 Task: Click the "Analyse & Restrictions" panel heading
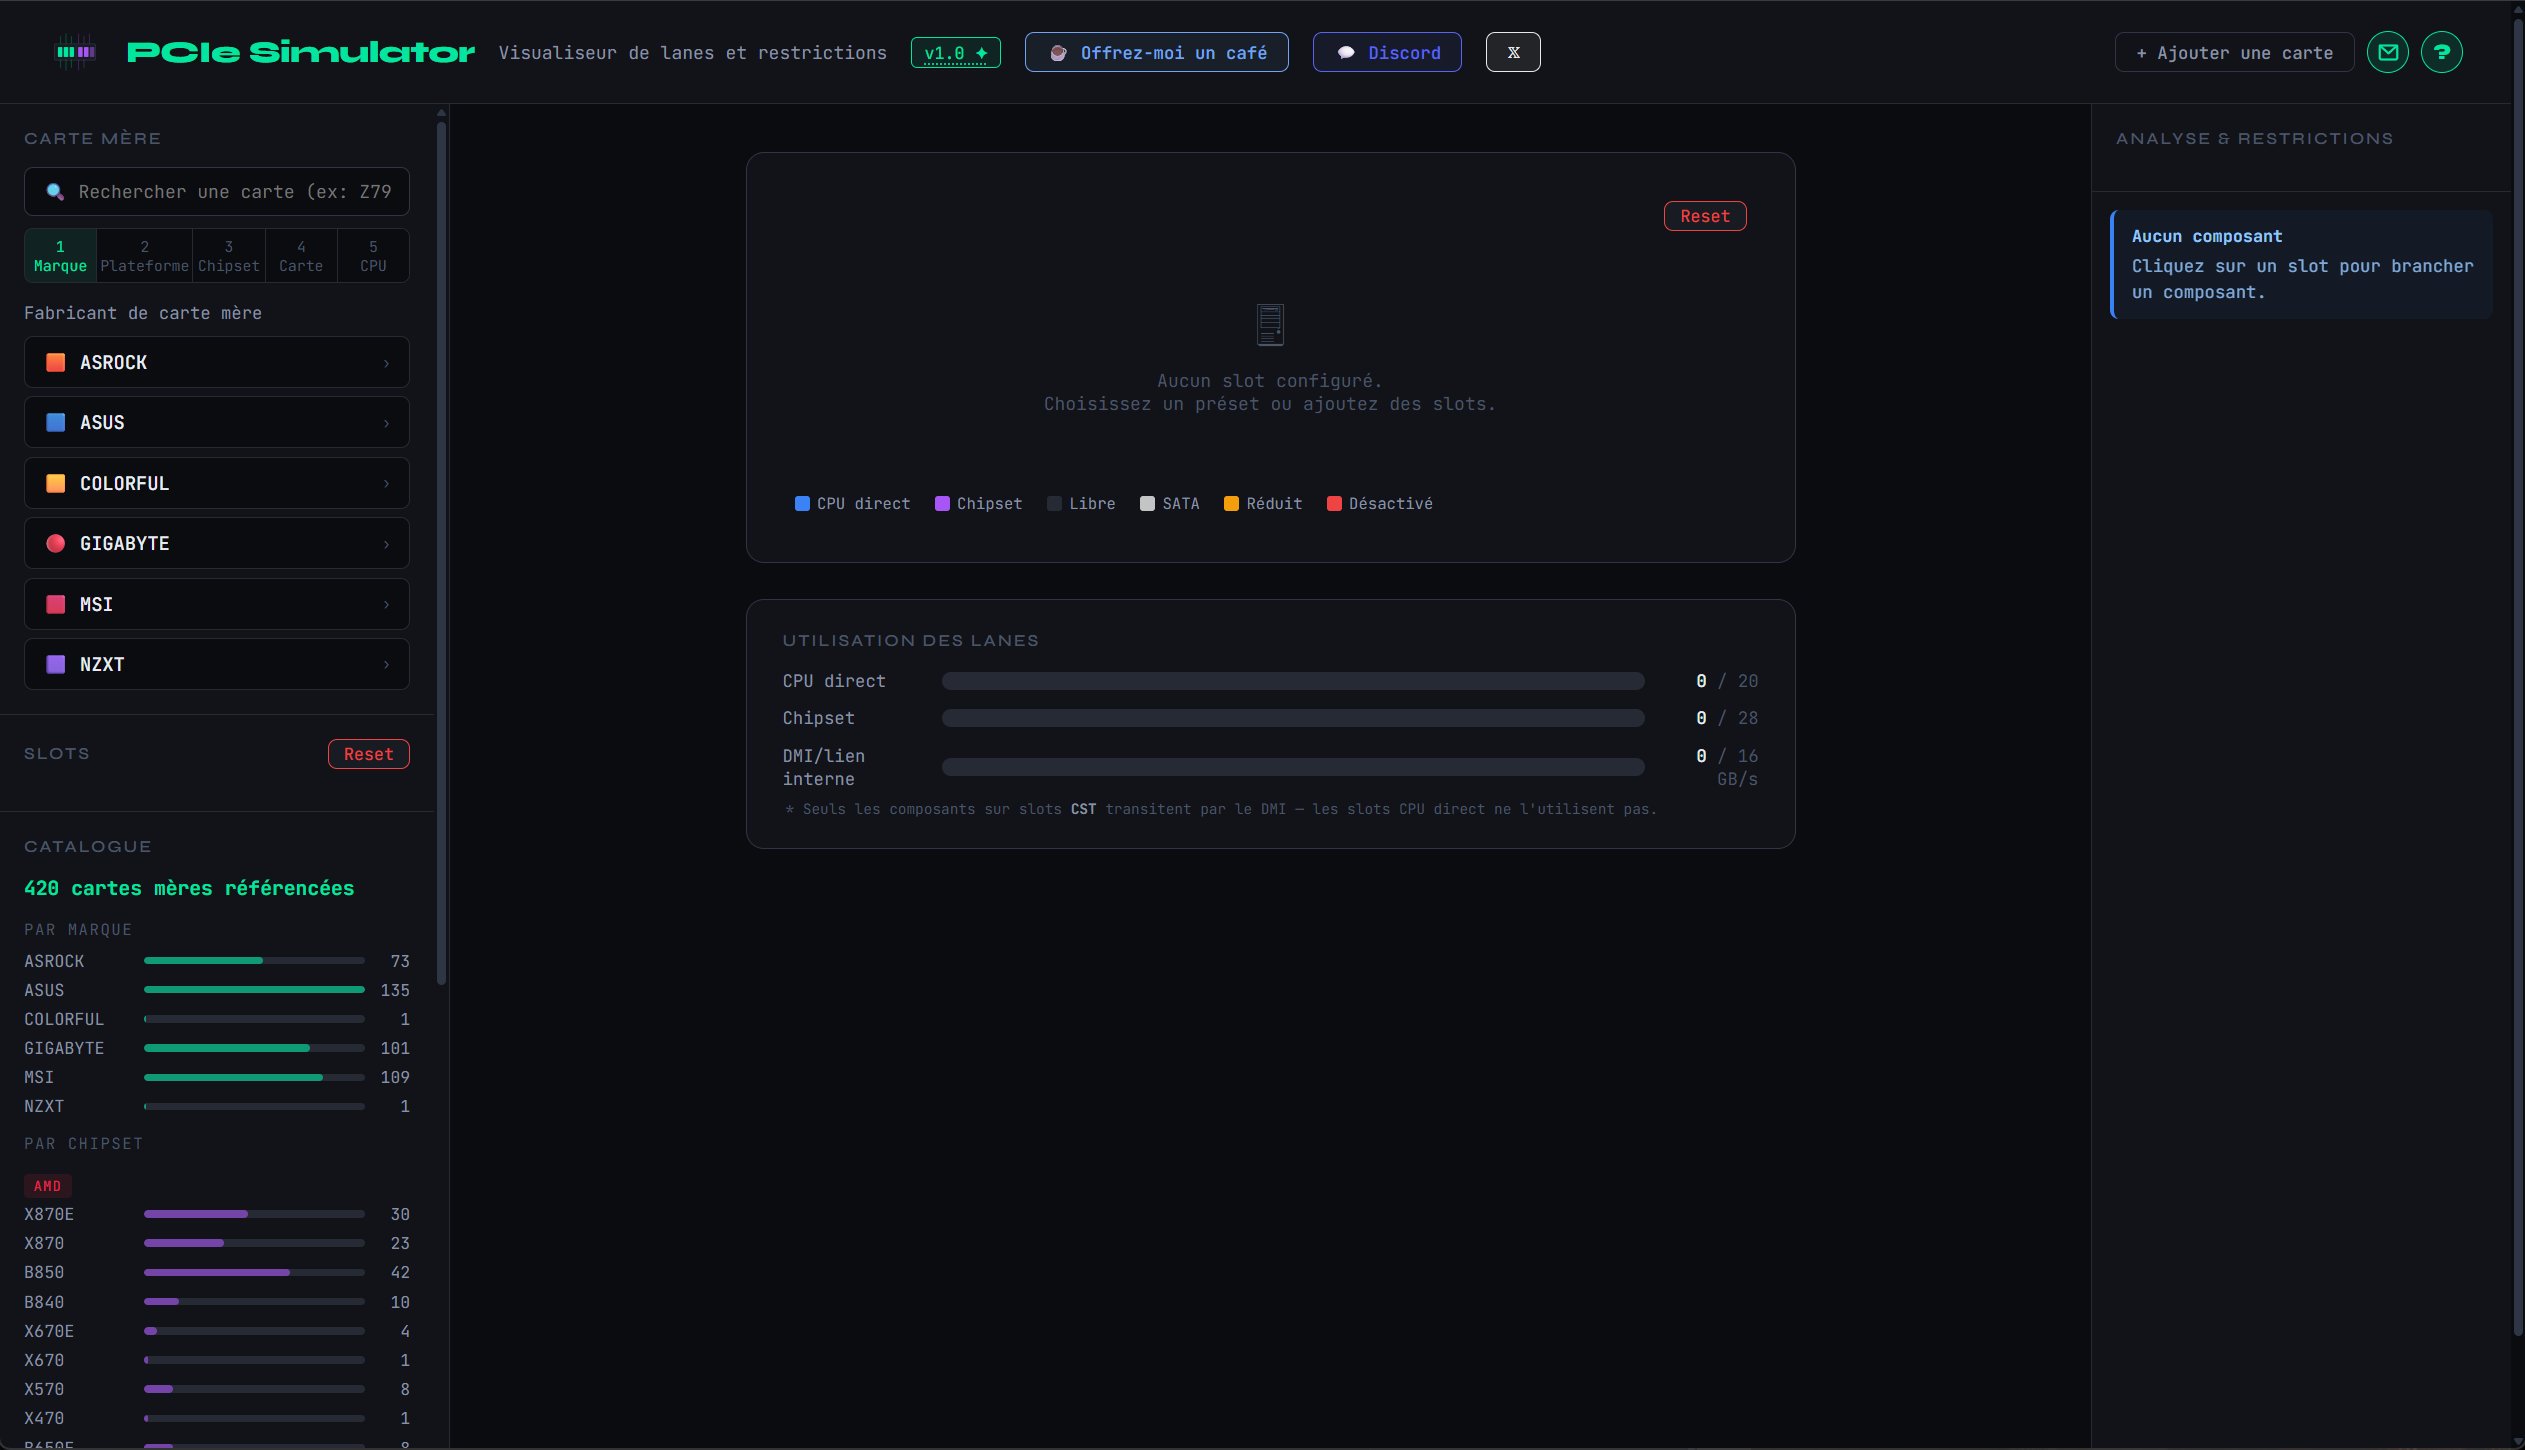2255,138
